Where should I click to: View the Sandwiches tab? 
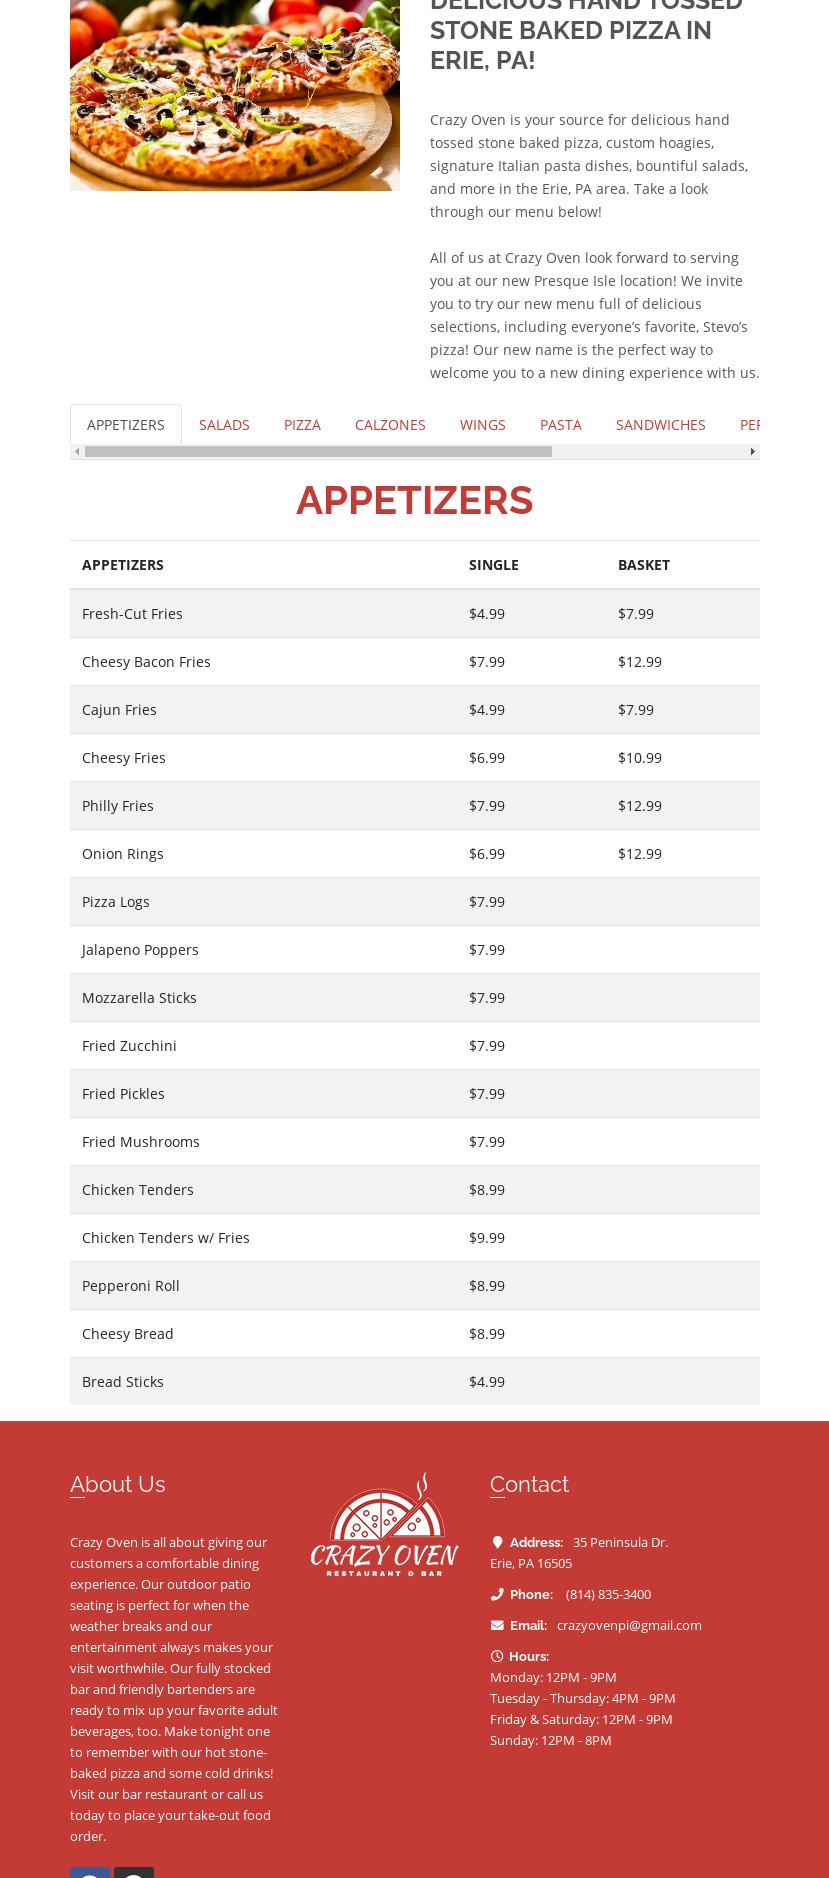(660, 424)
